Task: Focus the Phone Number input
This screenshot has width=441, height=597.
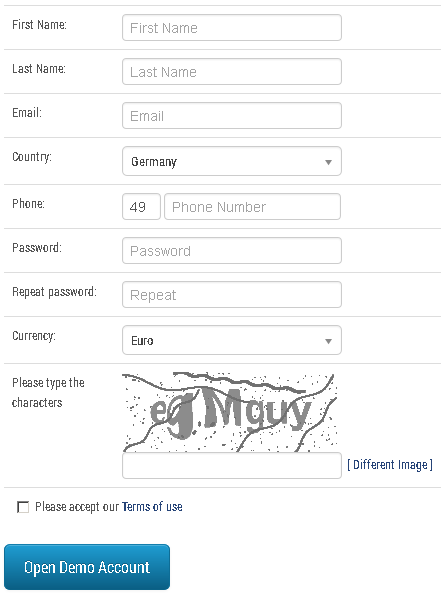Action: point(252,207)
